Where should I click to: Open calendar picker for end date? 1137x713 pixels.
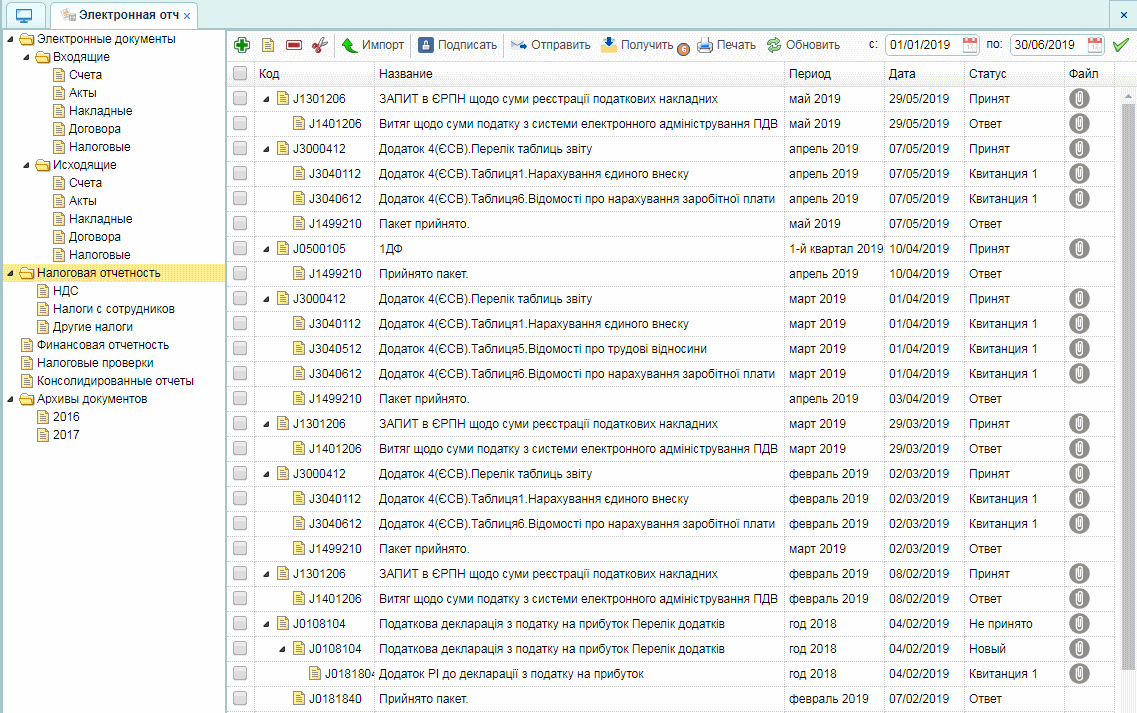point(1095,45)
